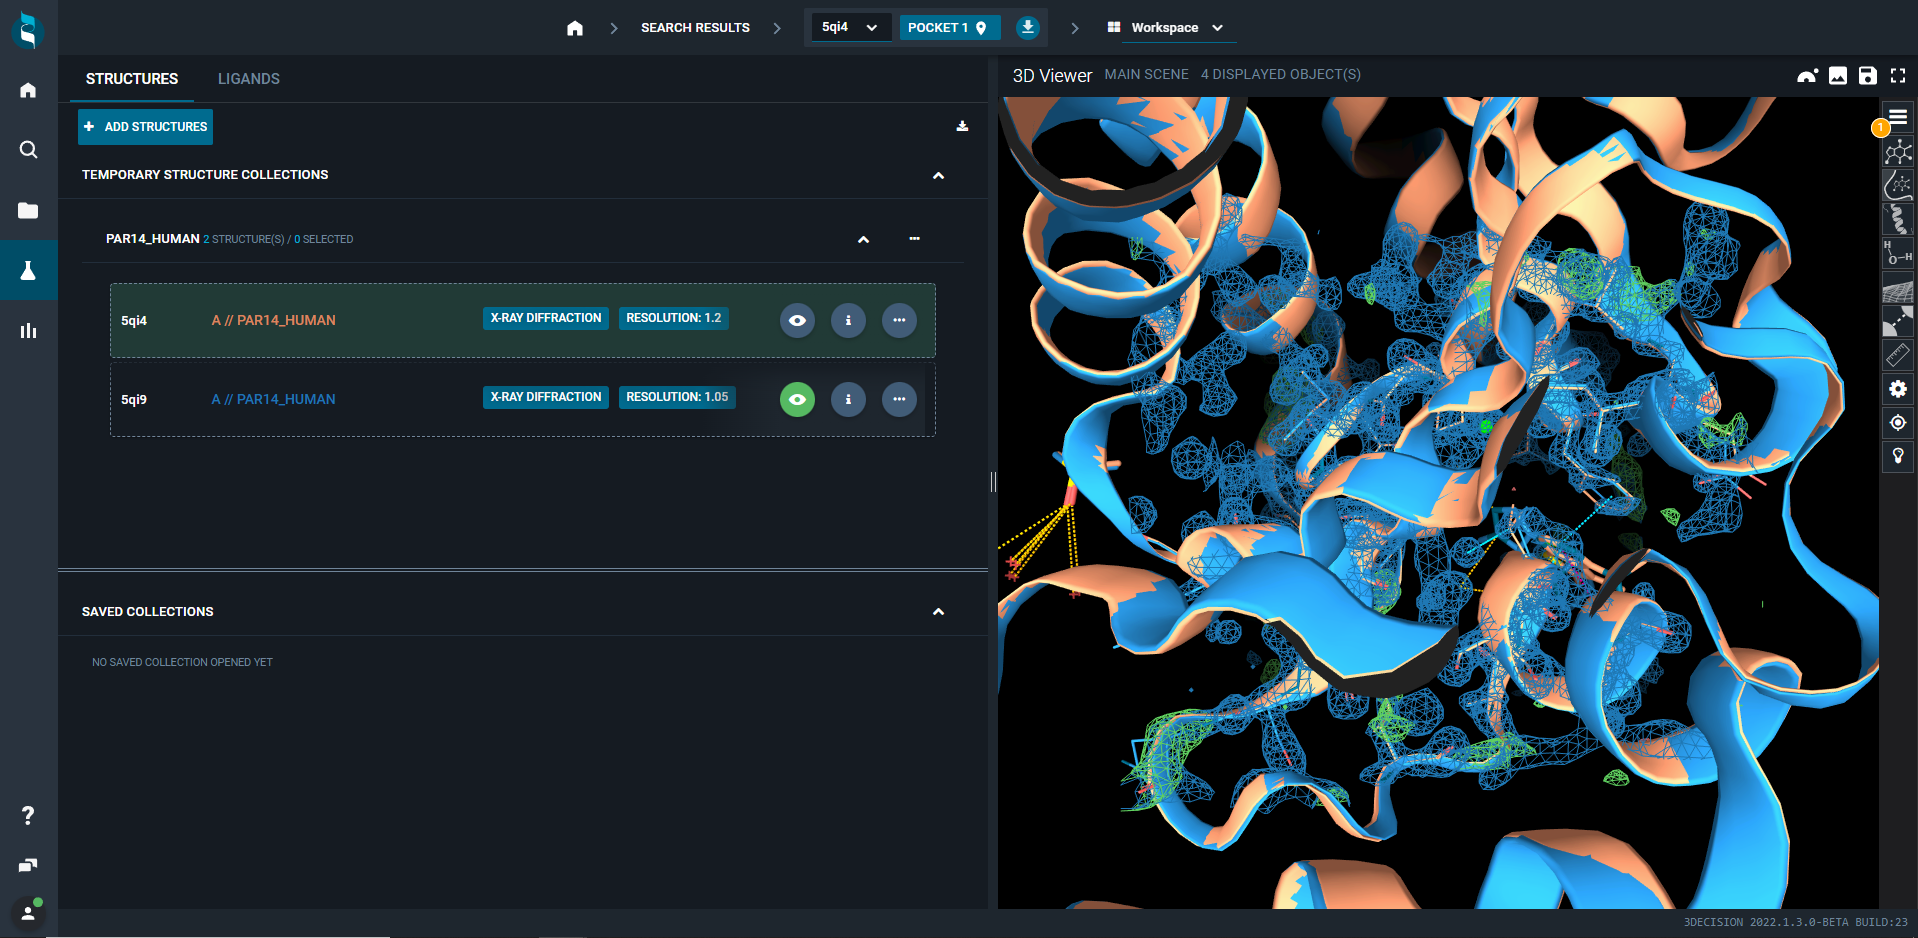Click Resolution 1.2 badge of 5qi4
This screenshot has height=938, width=1918.
tap(674, 318)
